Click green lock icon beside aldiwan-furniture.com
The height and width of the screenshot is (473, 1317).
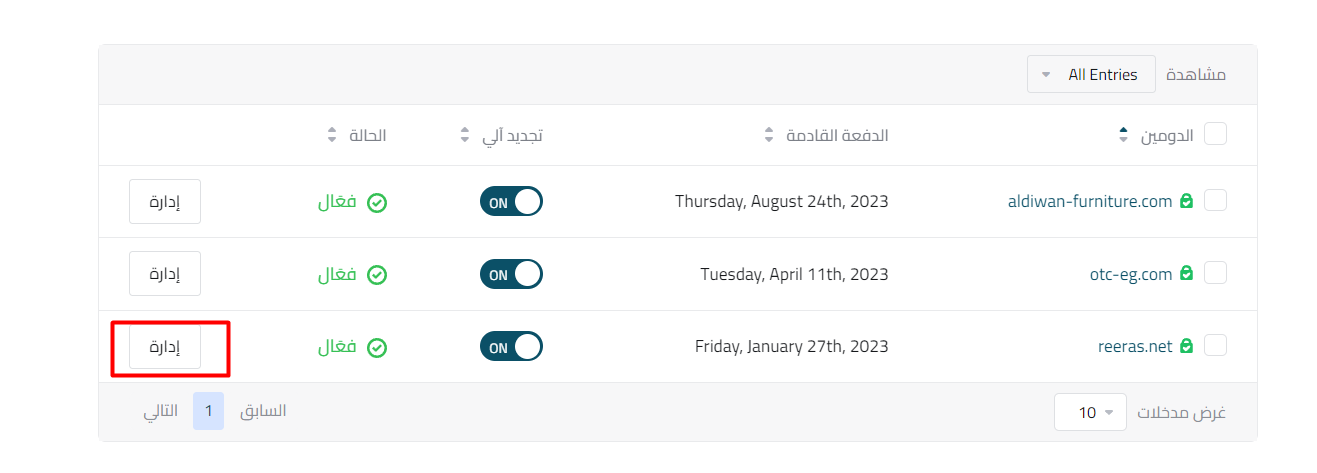1186,201
